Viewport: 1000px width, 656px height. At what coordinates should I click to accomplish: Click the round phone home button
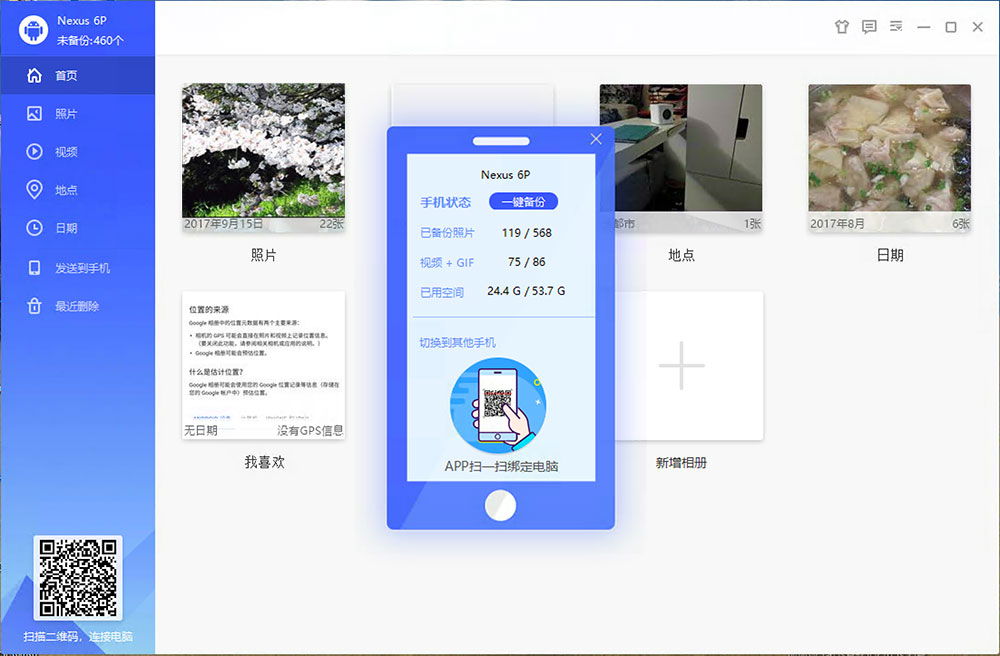point(500,506)
